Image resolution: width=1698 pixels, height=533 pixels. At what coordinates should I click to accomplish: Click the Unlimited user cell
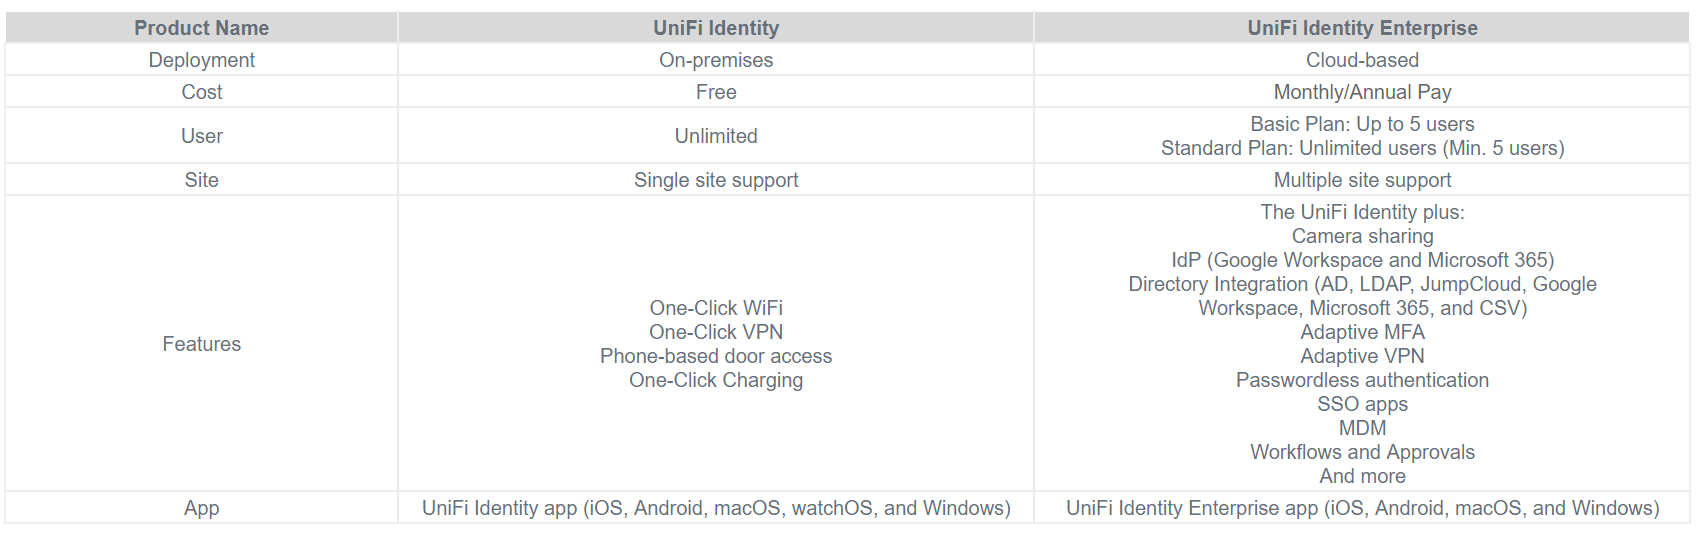[716, 136]
